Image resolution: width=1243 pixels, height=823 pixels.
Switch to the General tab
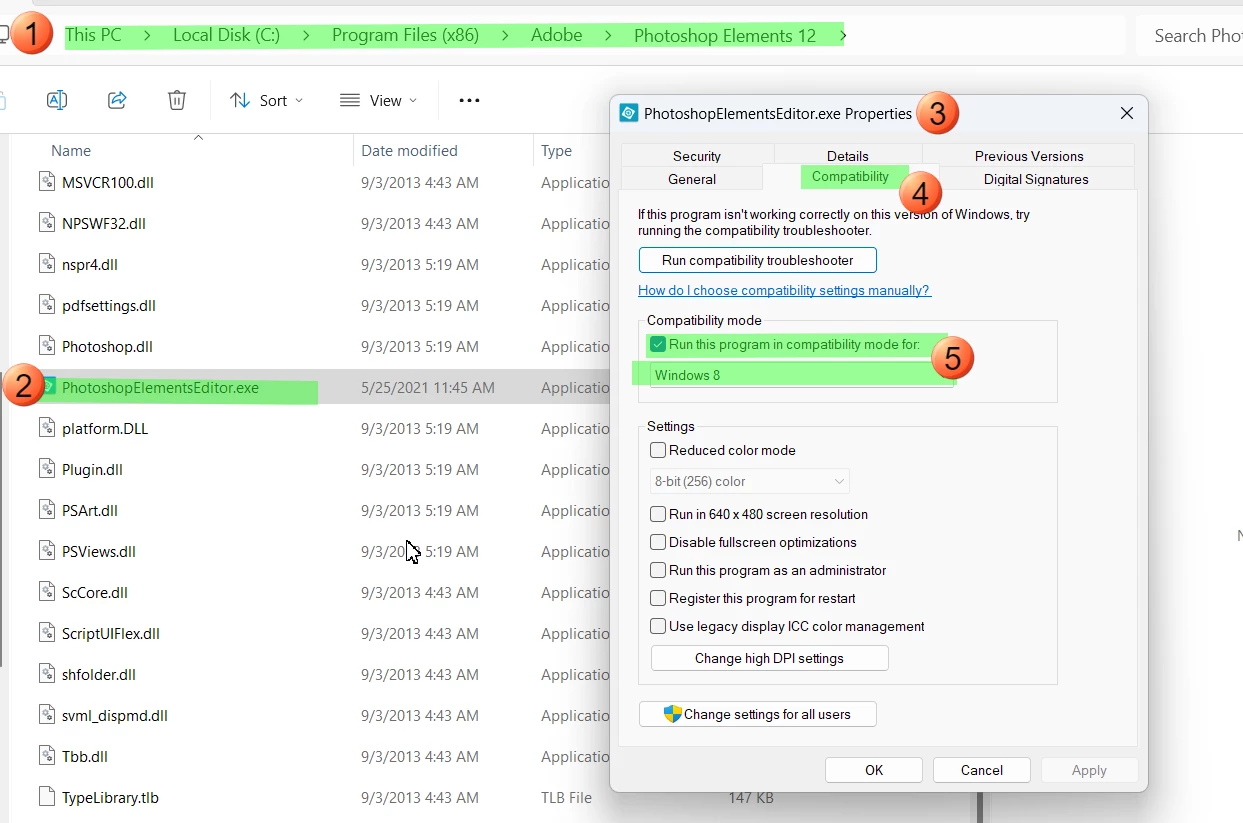pyautogui.click(x=692, y=179)
